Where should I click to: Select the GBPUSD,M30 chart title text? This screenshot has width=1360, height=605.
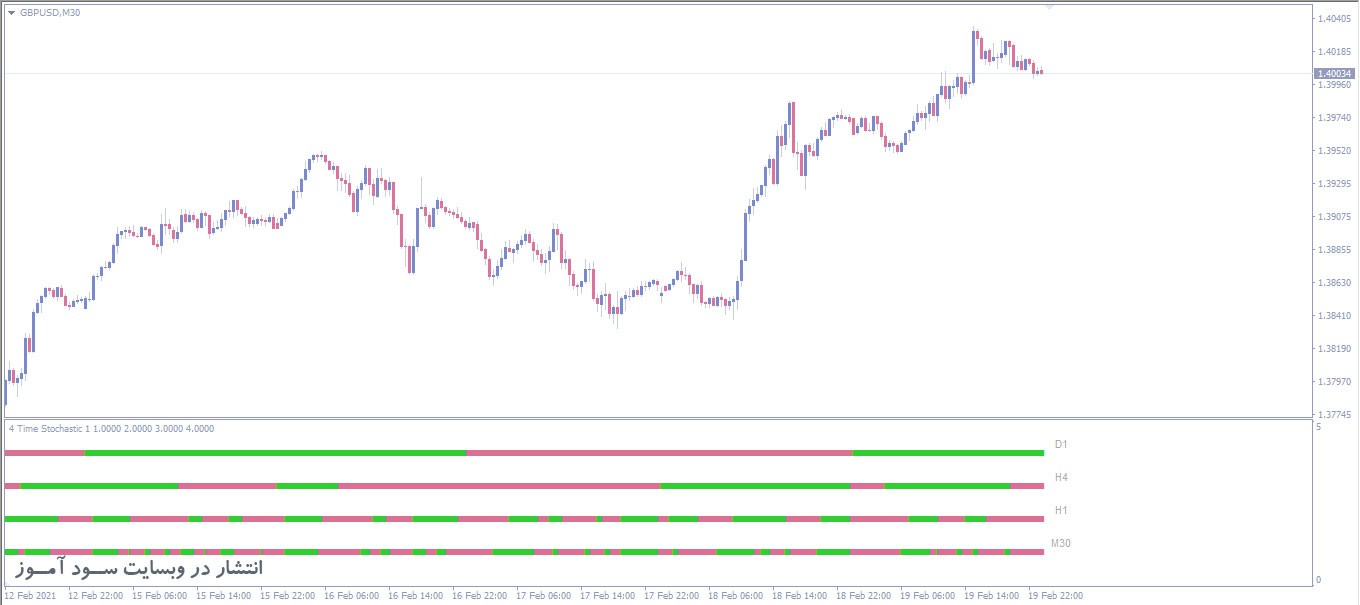(x=48, y=13)
